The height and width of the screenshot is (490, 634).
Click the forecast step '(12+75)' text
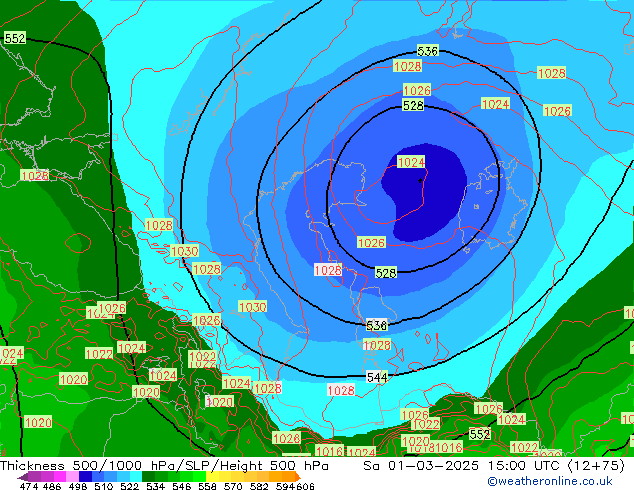click(x=596, y=465)
